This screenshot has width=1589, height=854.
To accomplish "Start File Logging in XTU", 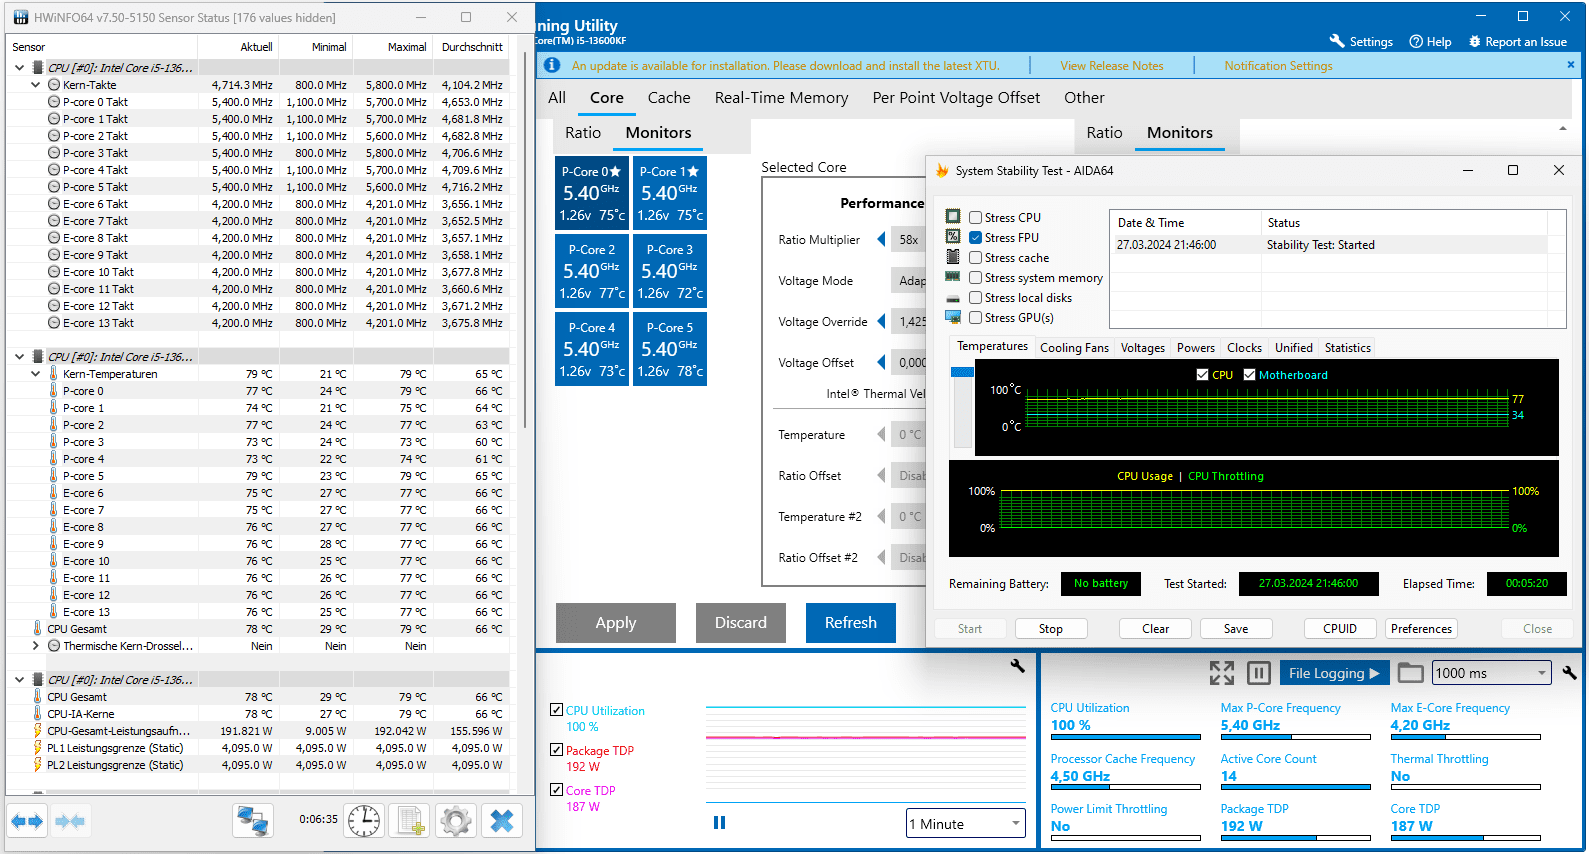I will (1334, 673).
